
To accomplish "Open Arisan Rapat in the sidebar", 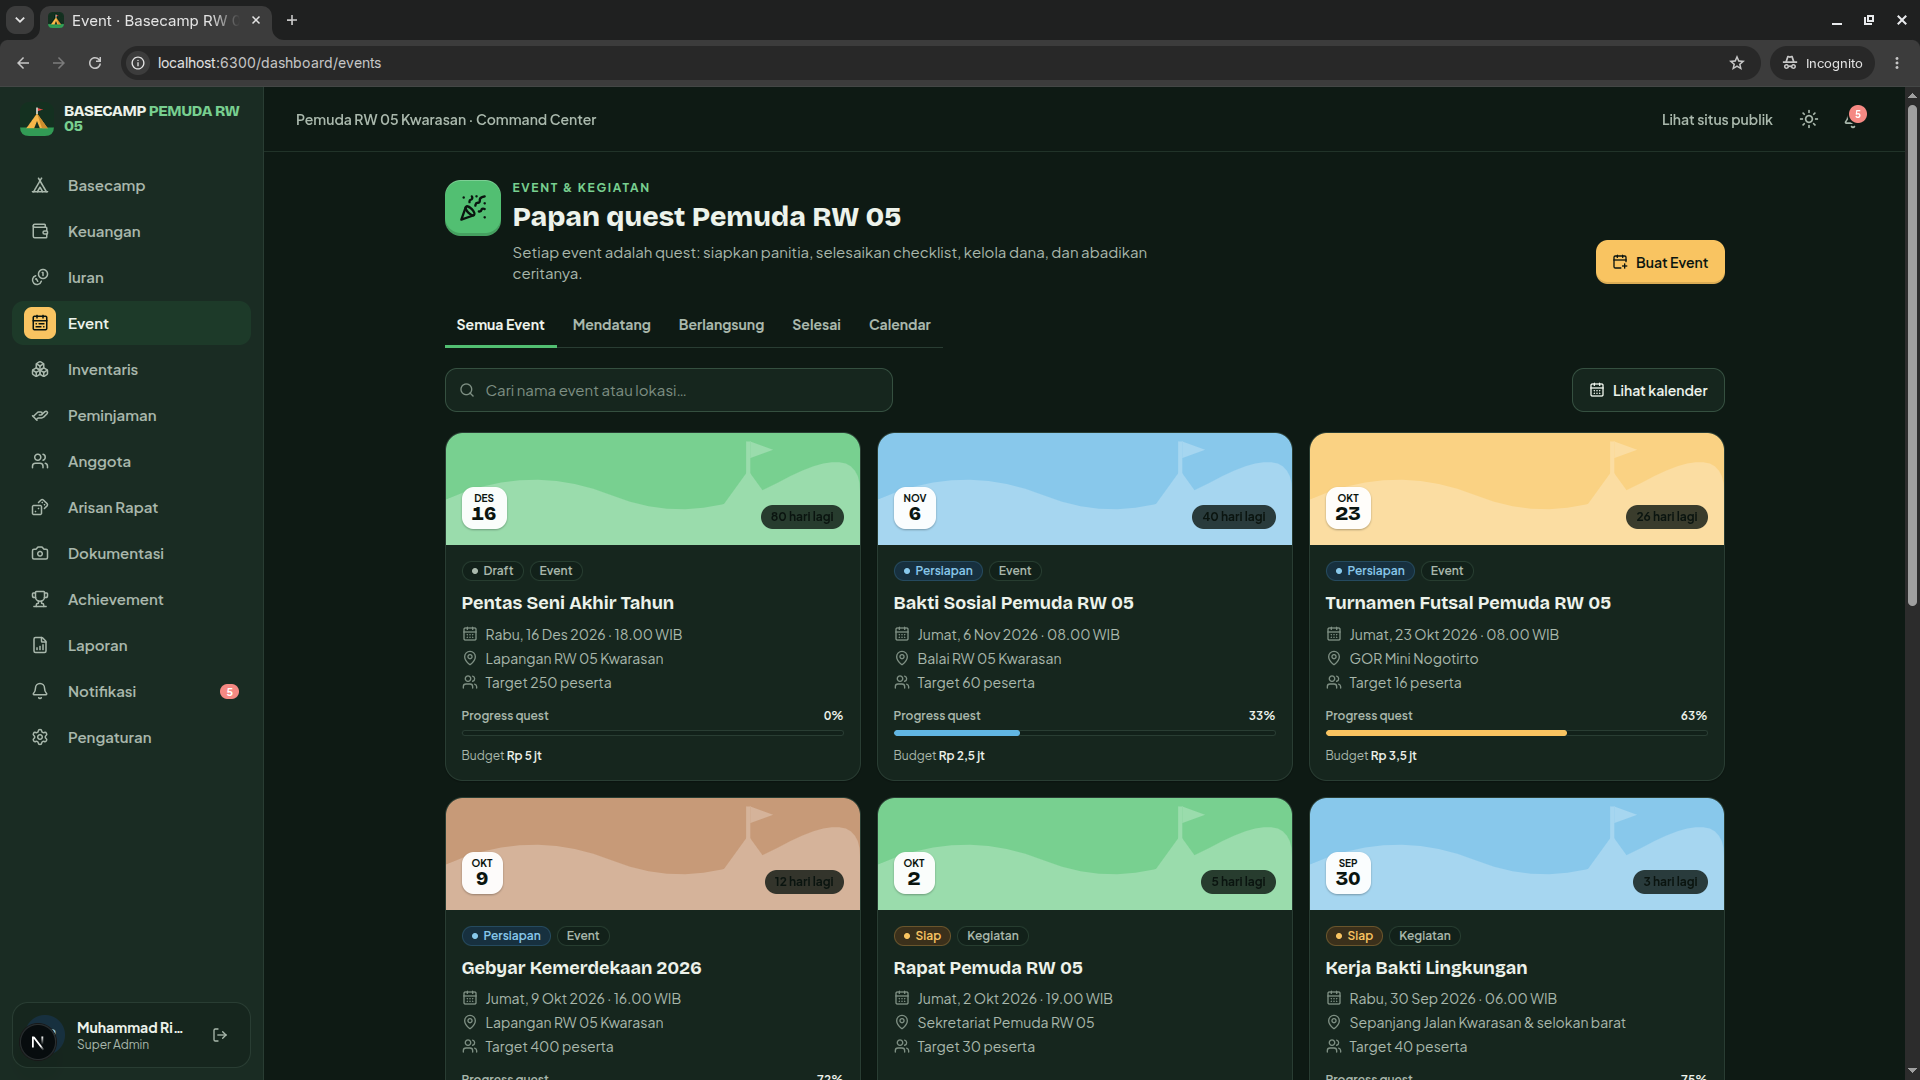I will click(131, 508).
